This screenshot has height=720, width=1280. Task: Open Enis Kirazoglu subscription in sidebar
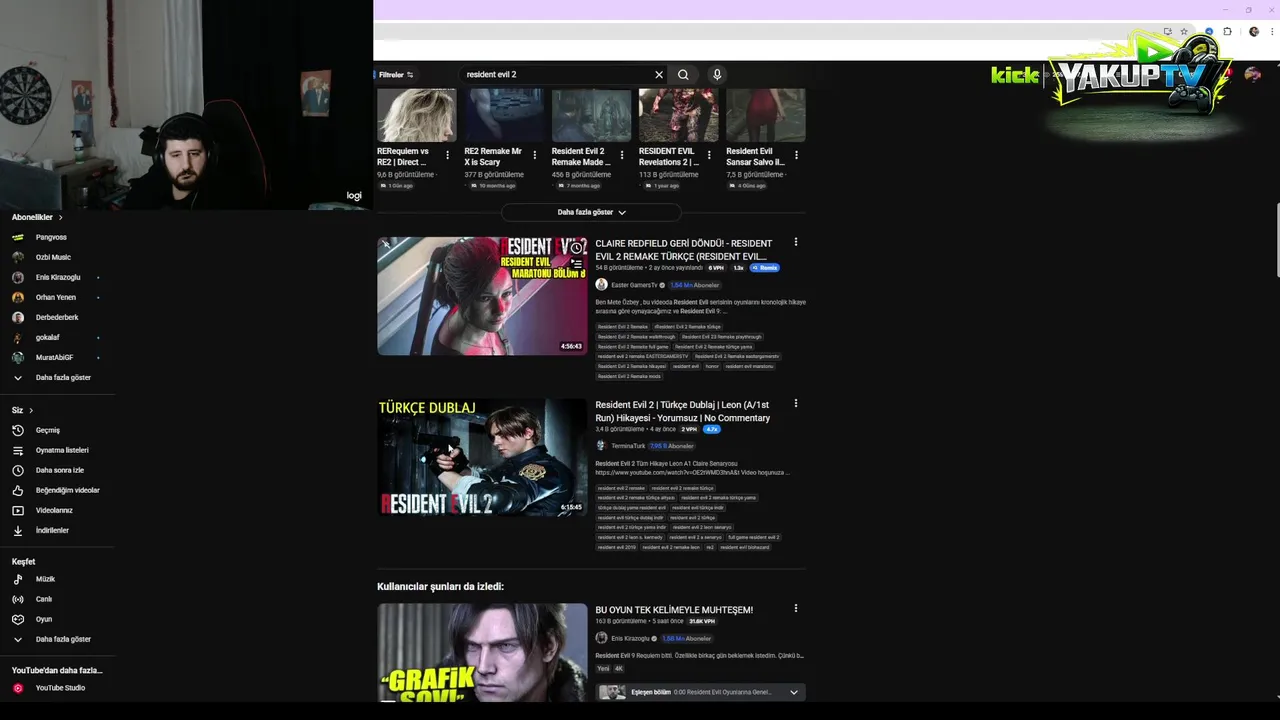[58, 277]
